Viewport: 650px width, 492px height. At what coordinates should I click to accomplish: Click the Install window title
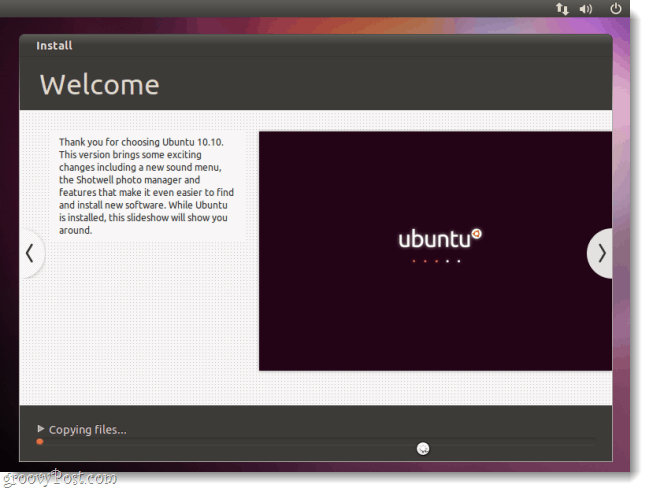pyautogui.click(x=54, y=46)
